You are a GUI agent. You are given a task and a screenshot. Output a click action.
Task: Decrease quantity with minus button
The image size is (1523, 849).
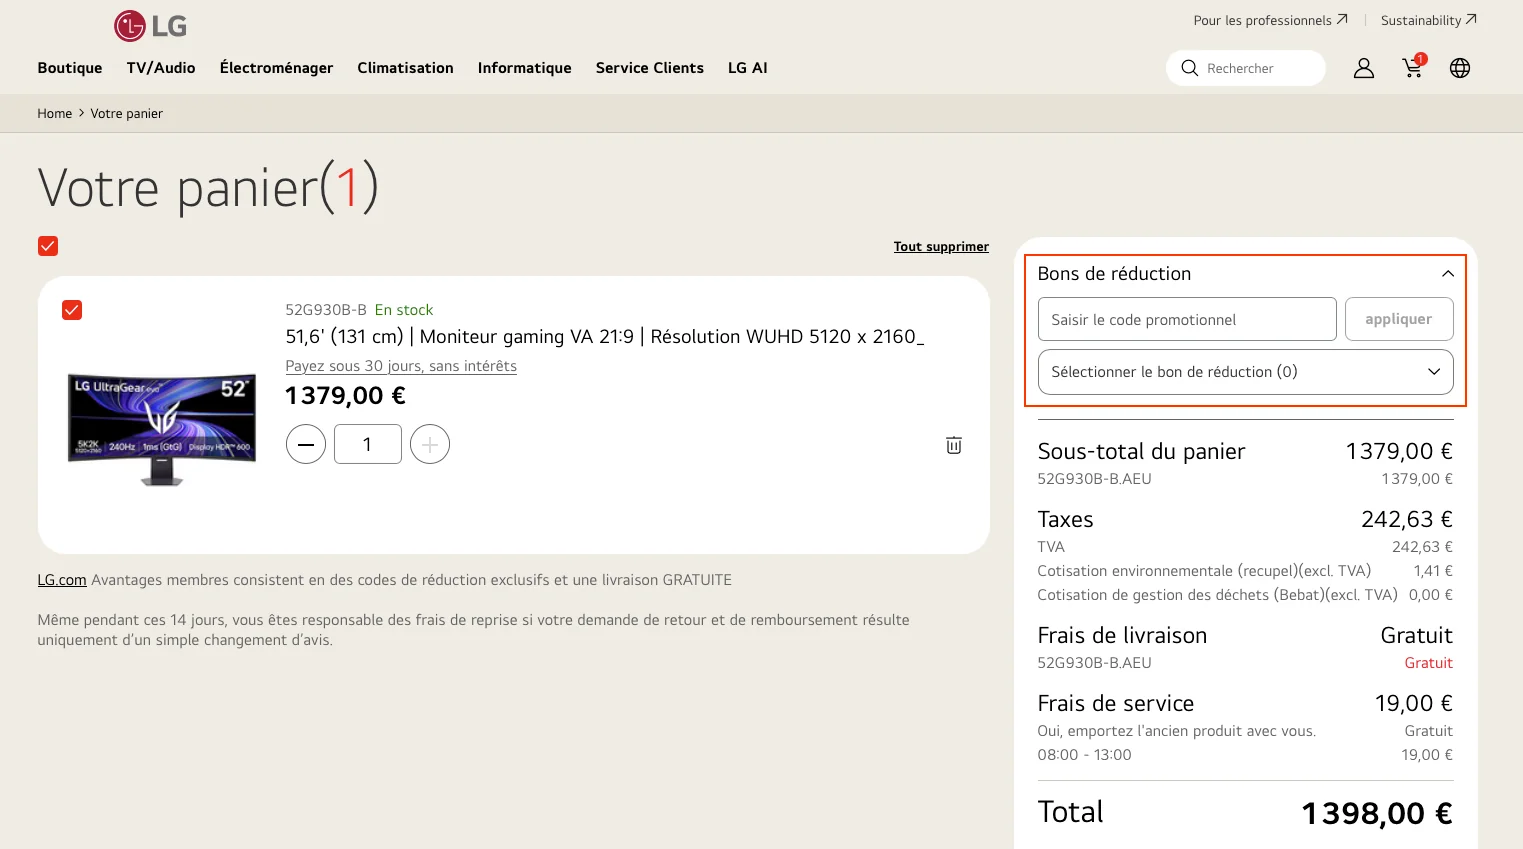pyautogui.click(x=306, y=444)
